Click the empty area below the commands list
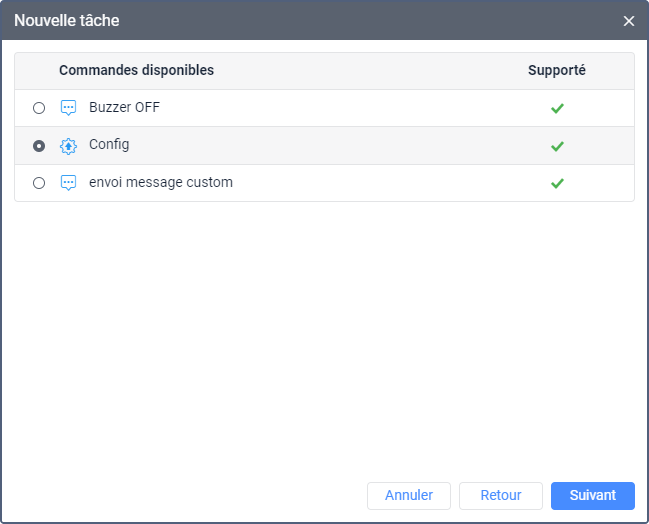Screen dimensions: 649x524 coord(324,339)
